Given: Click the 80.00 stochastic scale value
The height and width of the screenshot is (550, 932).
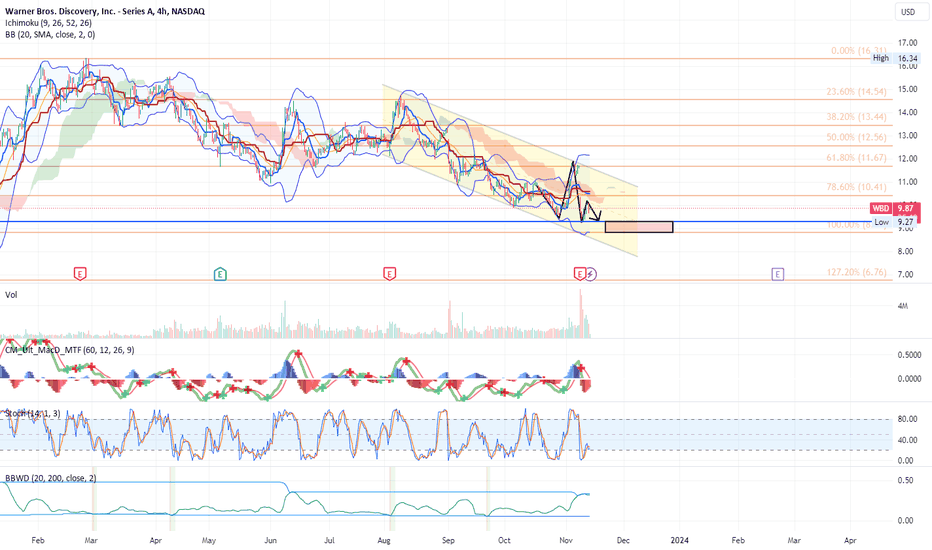Looking at the screenshot, I should point(906,419).
